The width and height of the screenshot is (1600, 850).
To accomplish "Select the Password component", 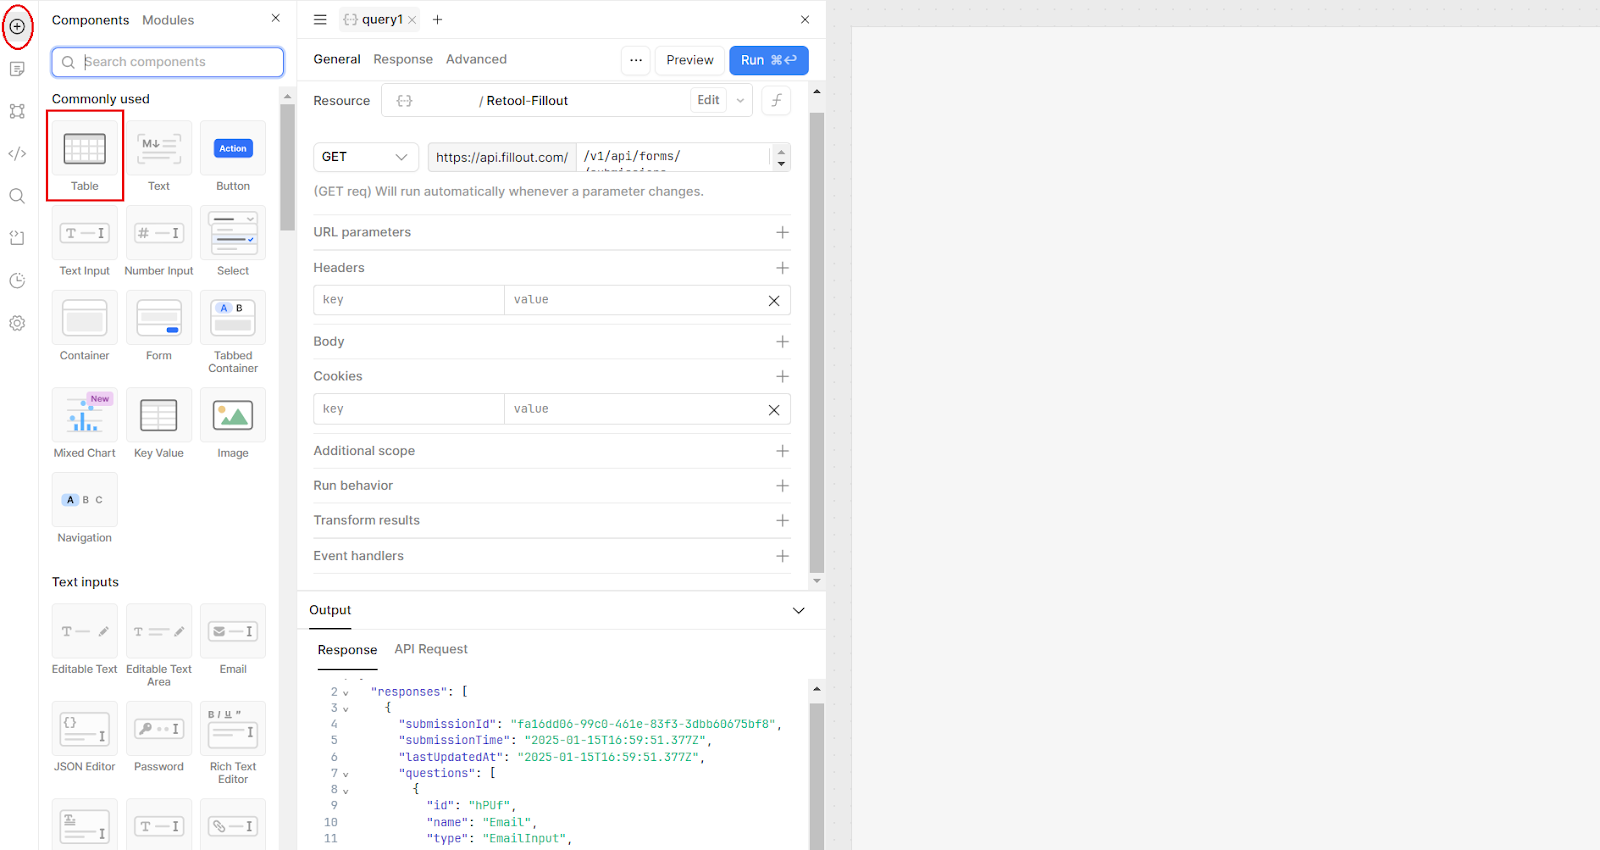I will click(159, 738).
